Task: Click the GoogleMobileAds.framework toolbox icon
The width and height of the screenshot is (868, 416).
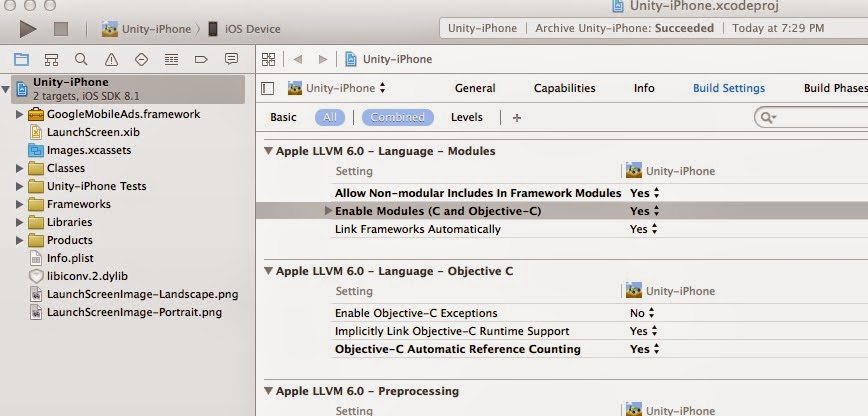Action: point(36,114)
